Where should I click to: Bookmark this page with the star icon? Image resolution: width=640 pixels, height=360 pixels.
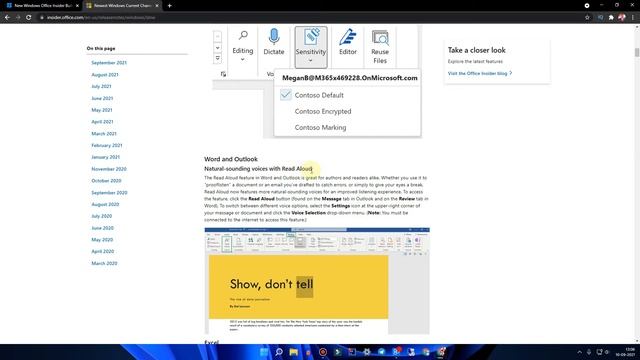pos(587,18)
